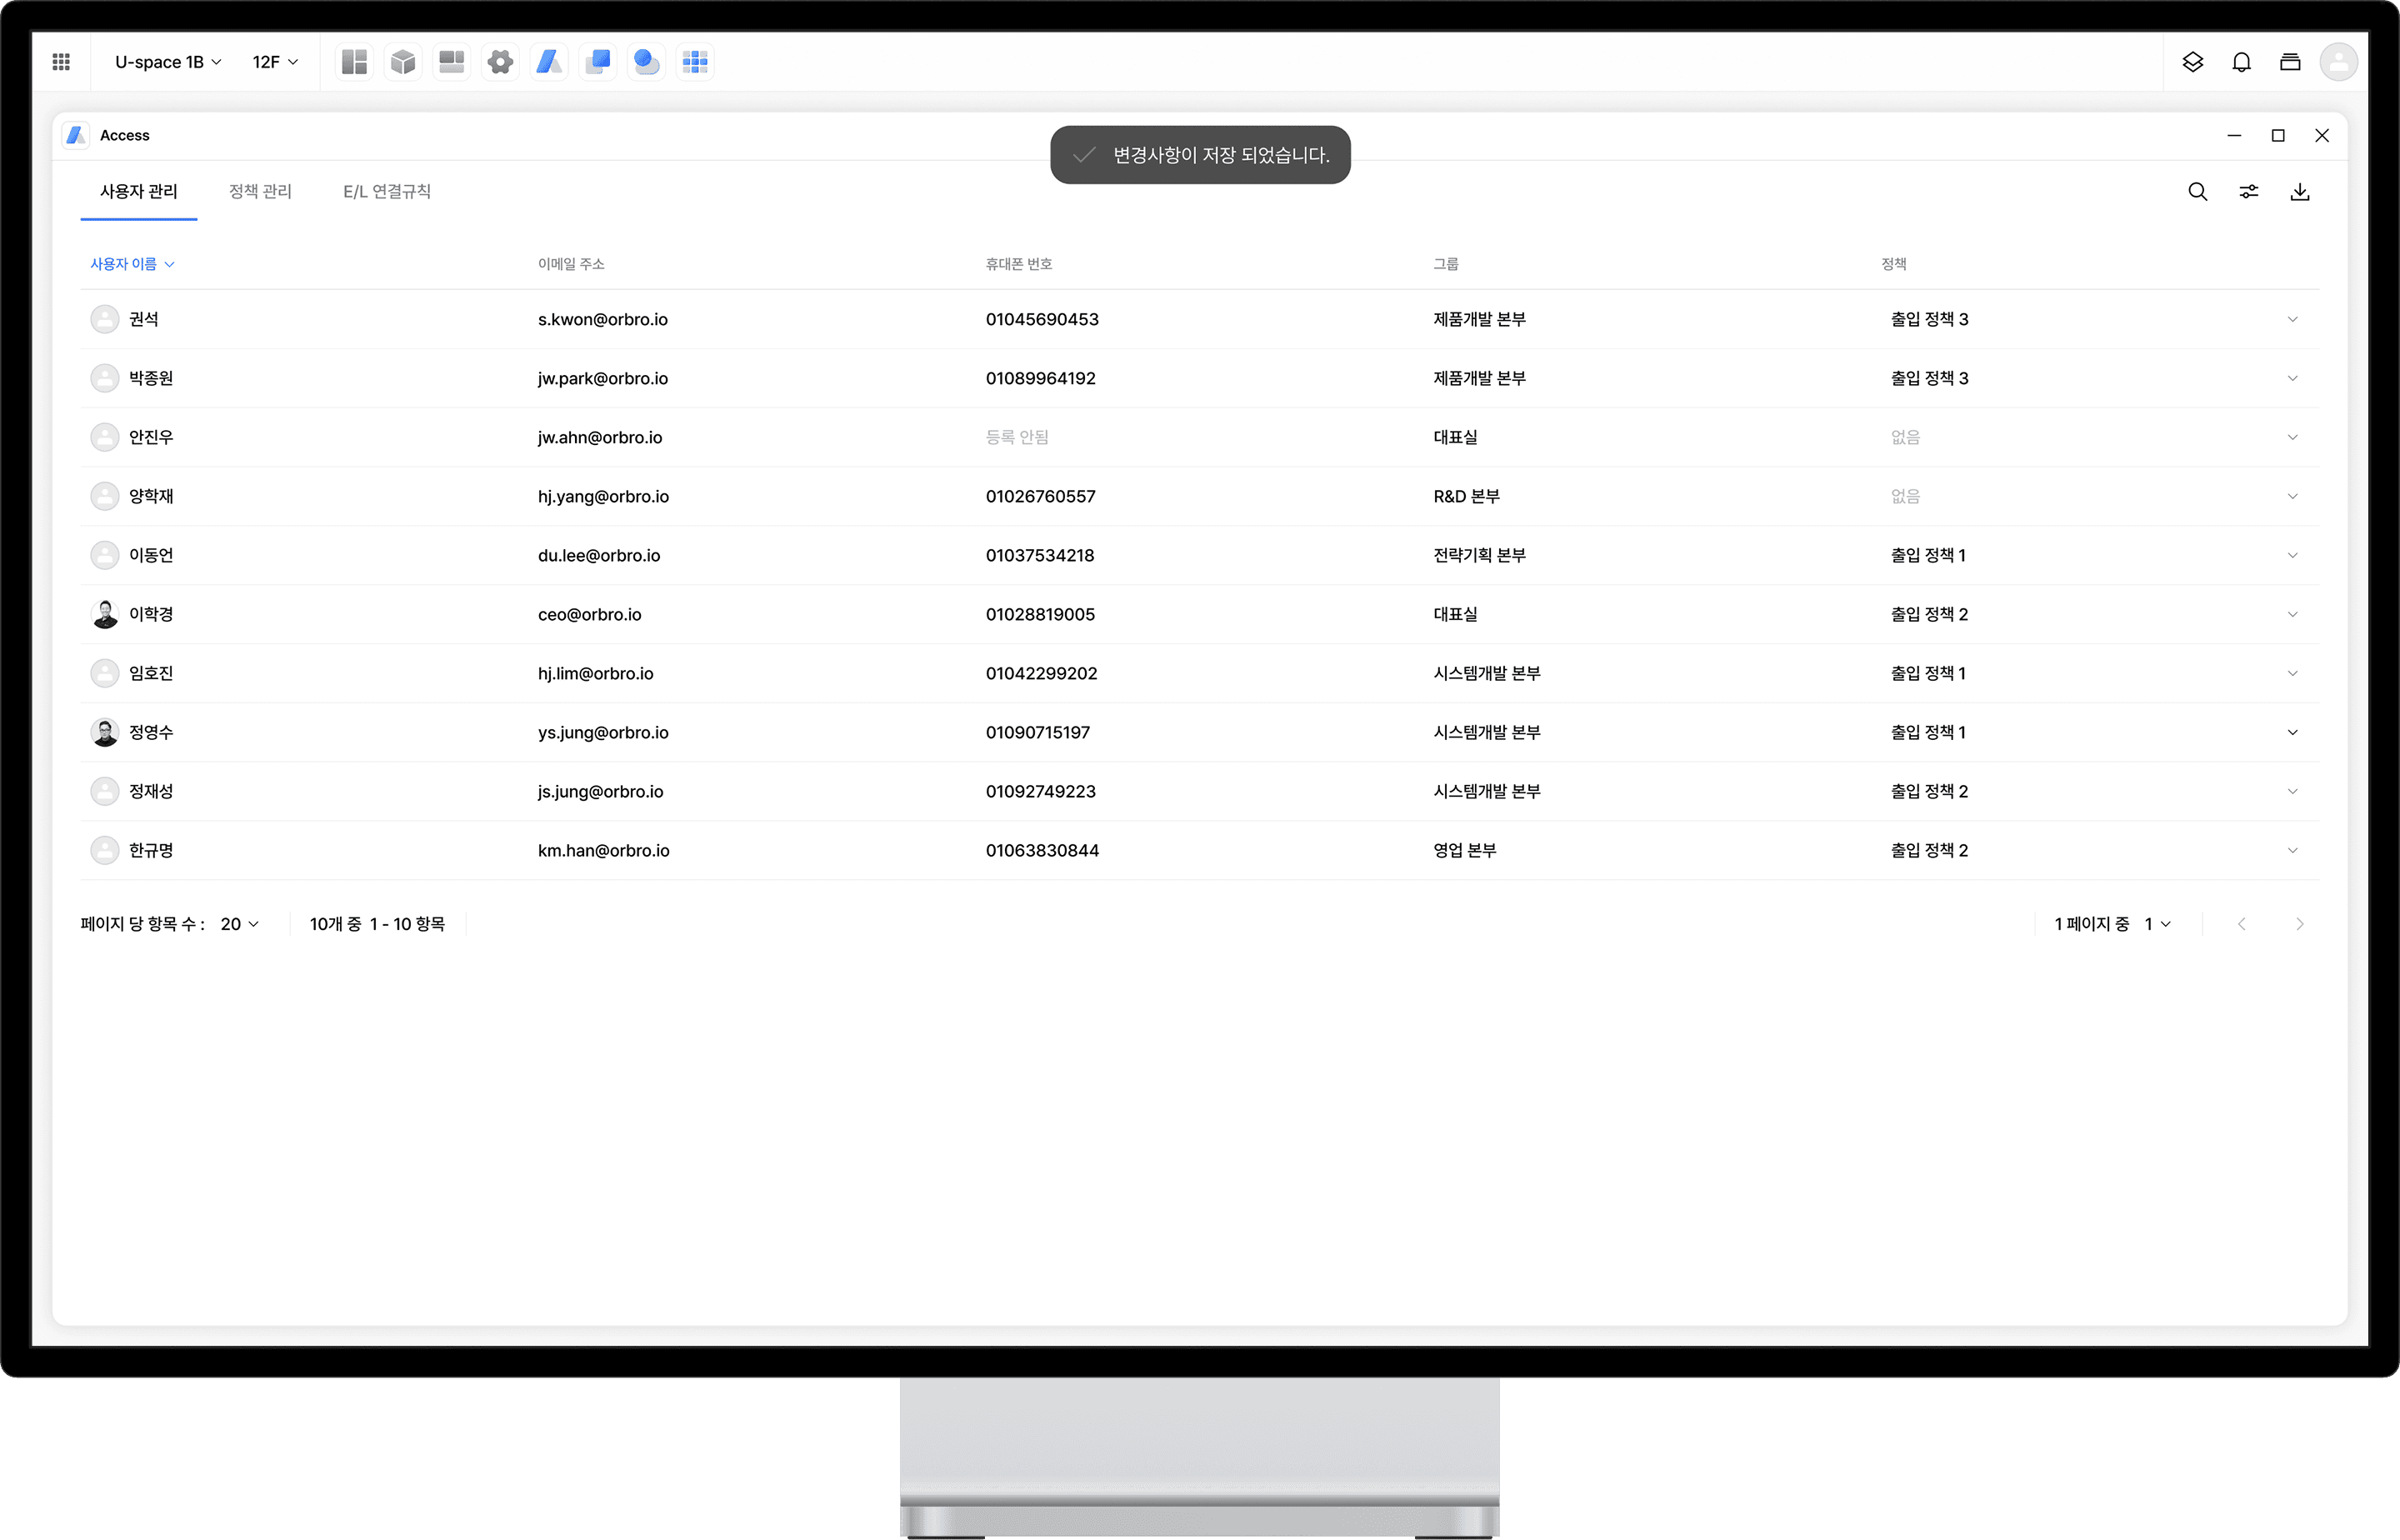Image resolution: width=2400 pixels, height=1540 pixels.
Task: Open the app launcher grid icon
Action: [61, 62]
